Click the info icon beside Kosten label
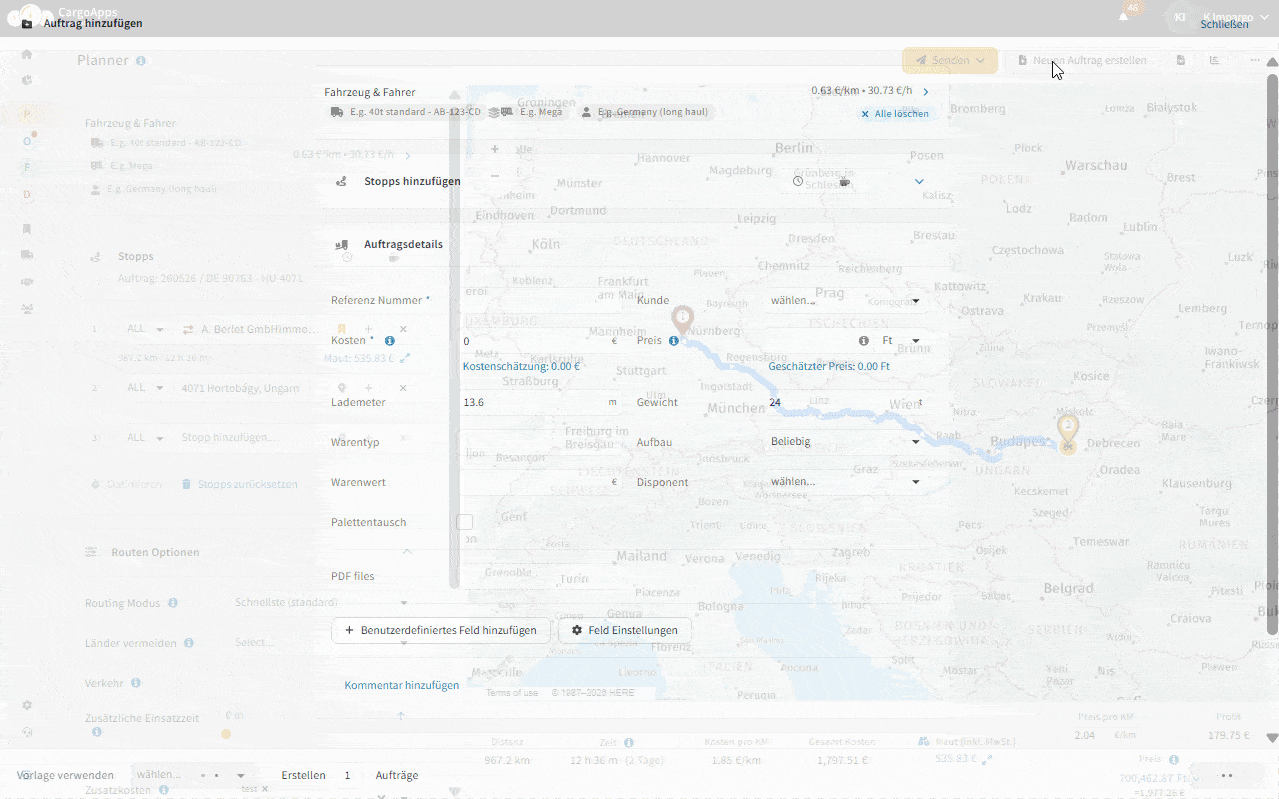This screenshot has width=1279, height=799. (x=390, y=341)
